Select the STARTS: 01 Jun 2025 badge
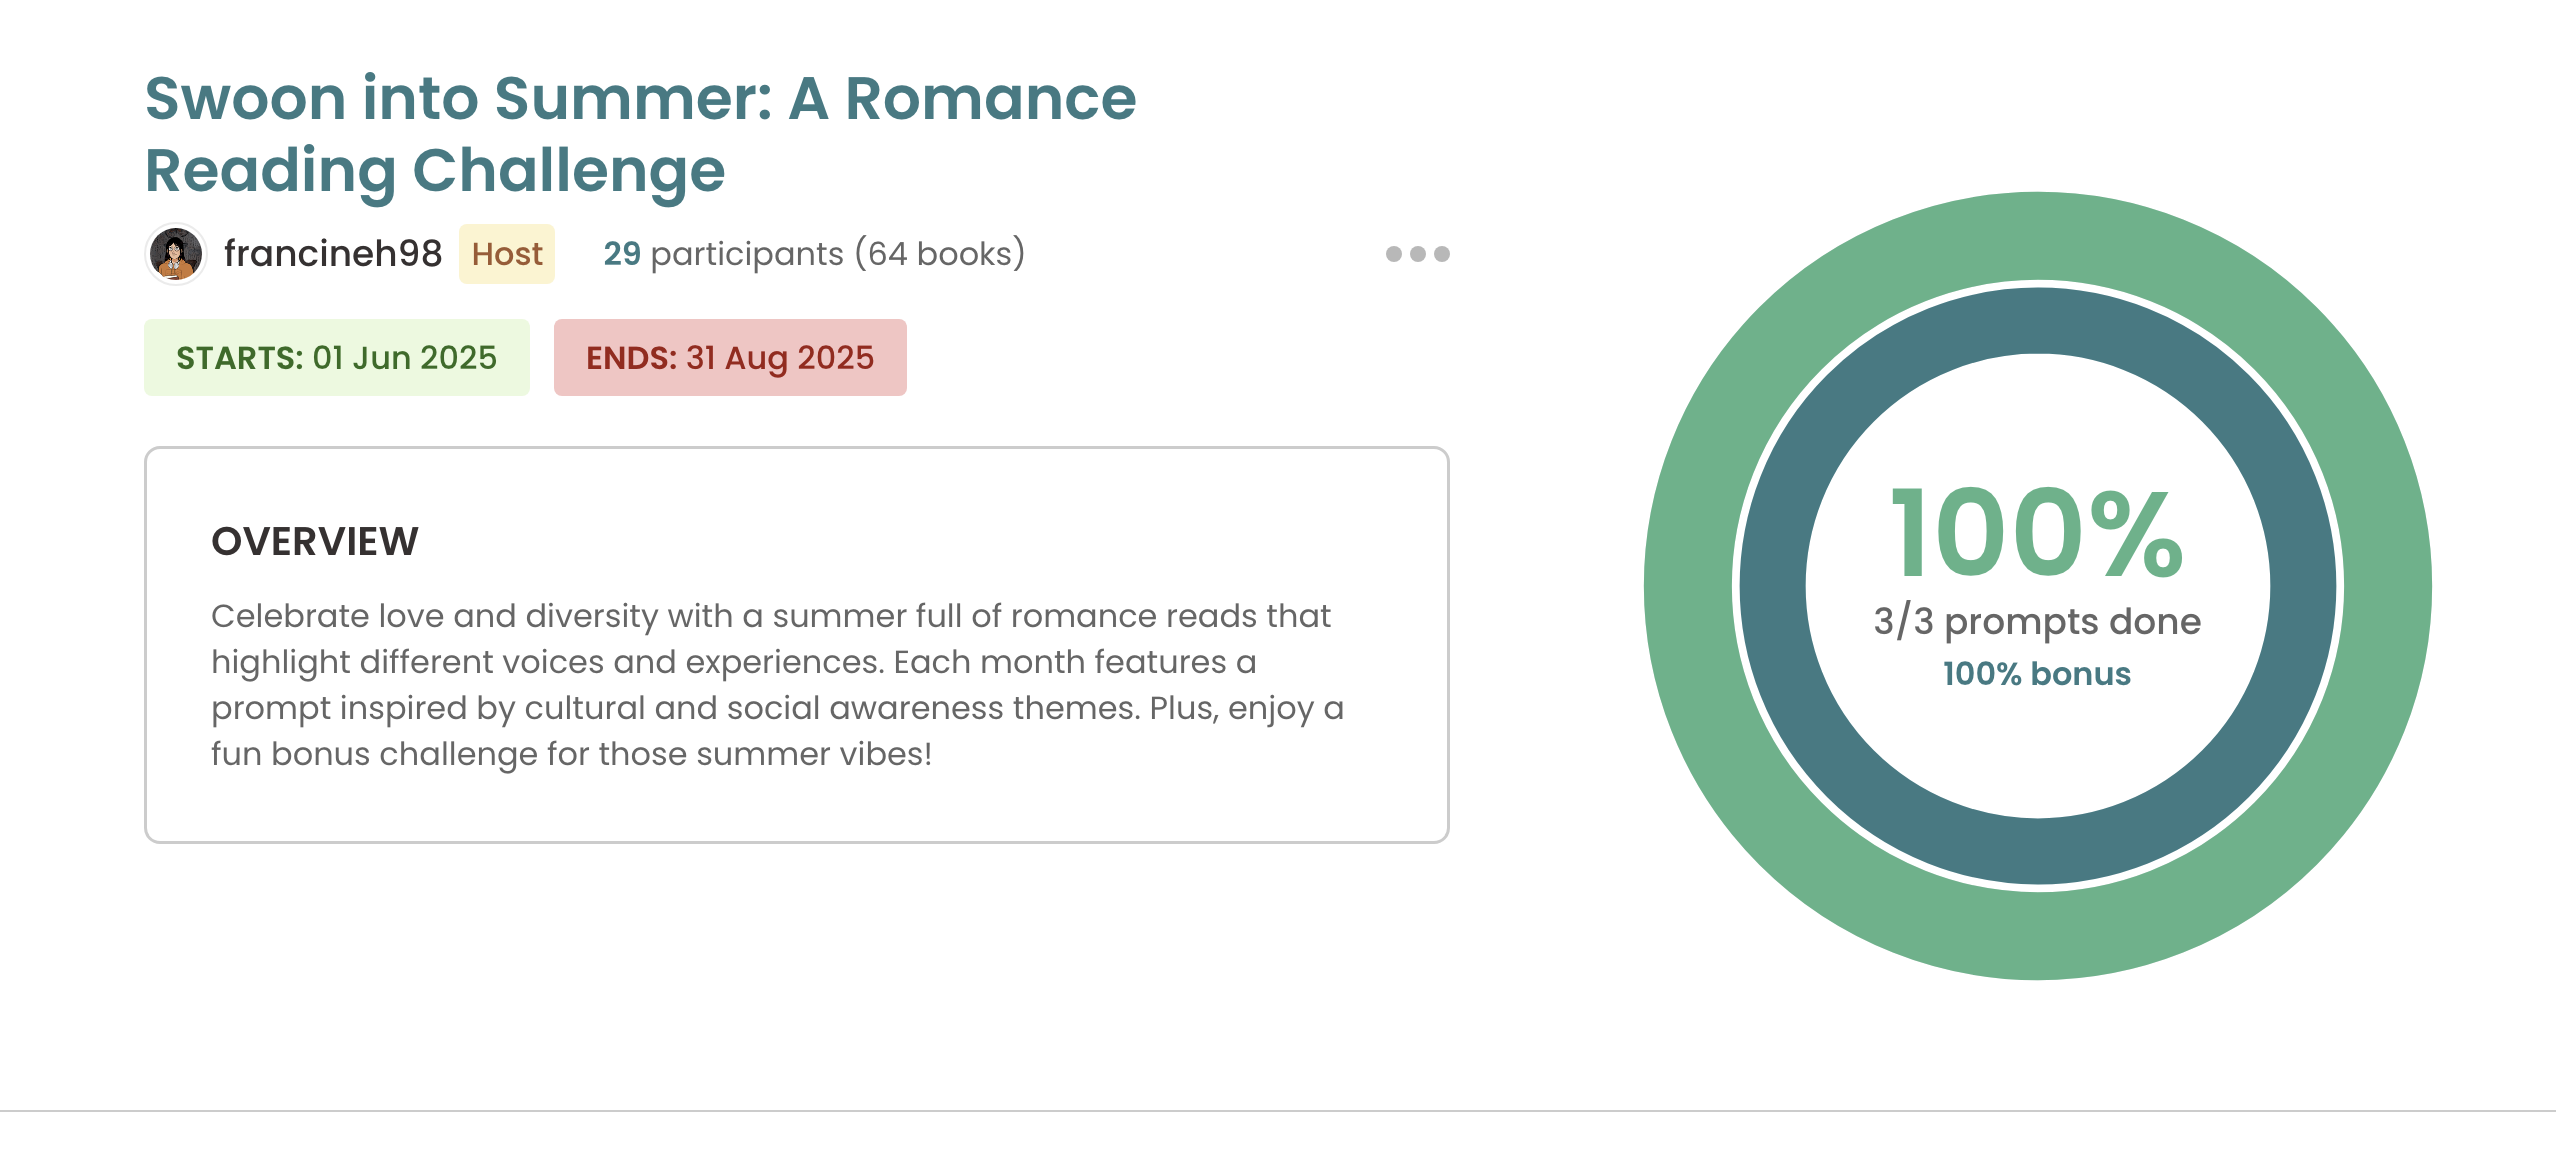This screenshot has height=1152, width=2556. (x=336, y=358)
